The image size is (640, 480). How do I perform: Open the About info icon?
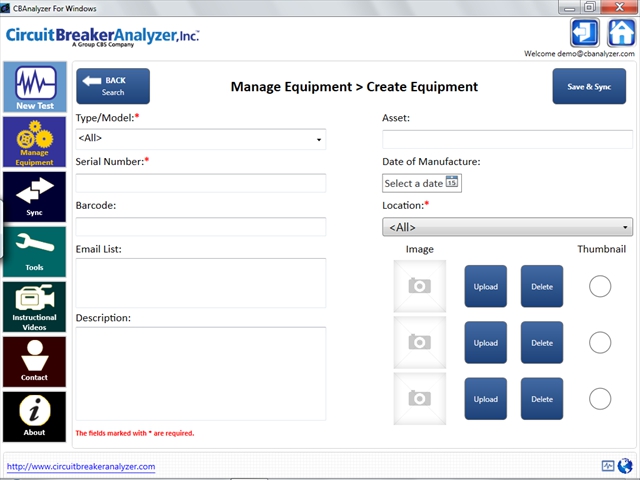[35, 417]
